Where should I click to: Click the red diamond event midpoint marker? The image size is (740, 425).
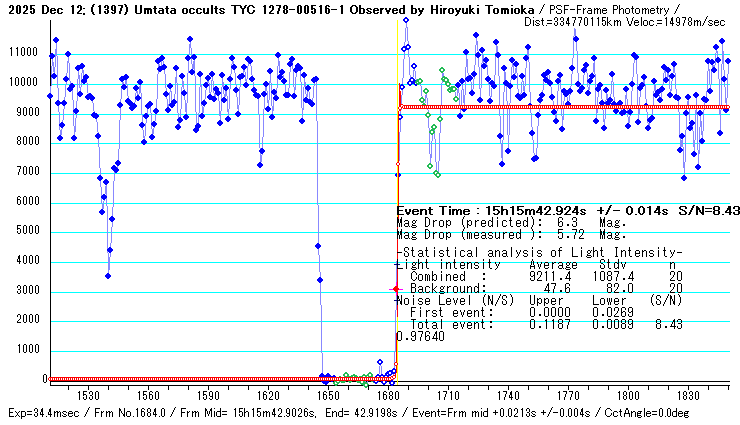[x=395, y=289]
